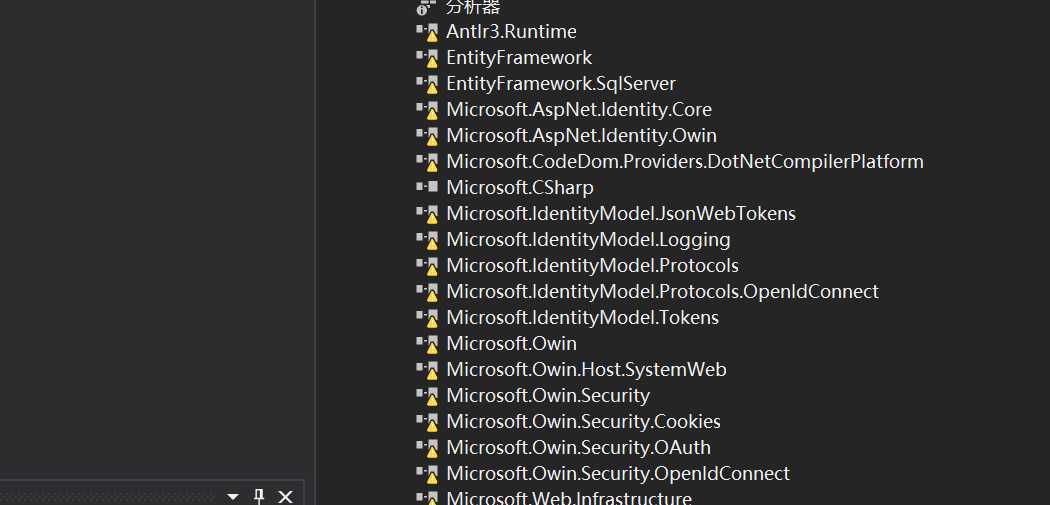Click the Microsoft.Owin.Security.OAuth reference icon
The height and width of the screenshot is (505, 1050).
tap(427, 448)
